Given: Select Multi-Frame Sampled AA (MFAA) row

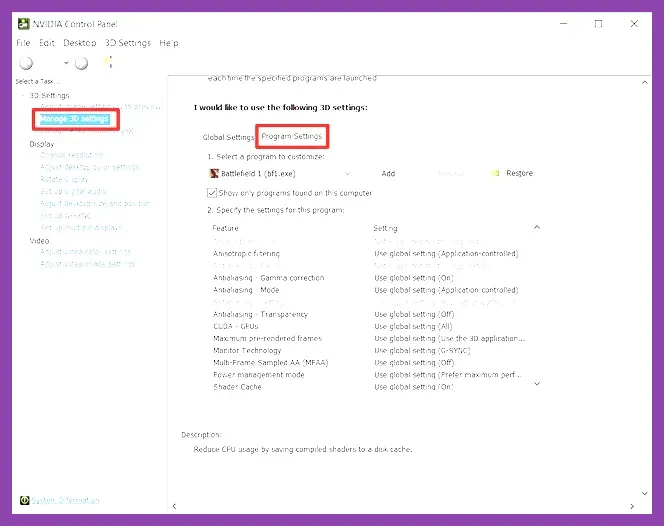Looking at the screenshot, I should [271, 363].
